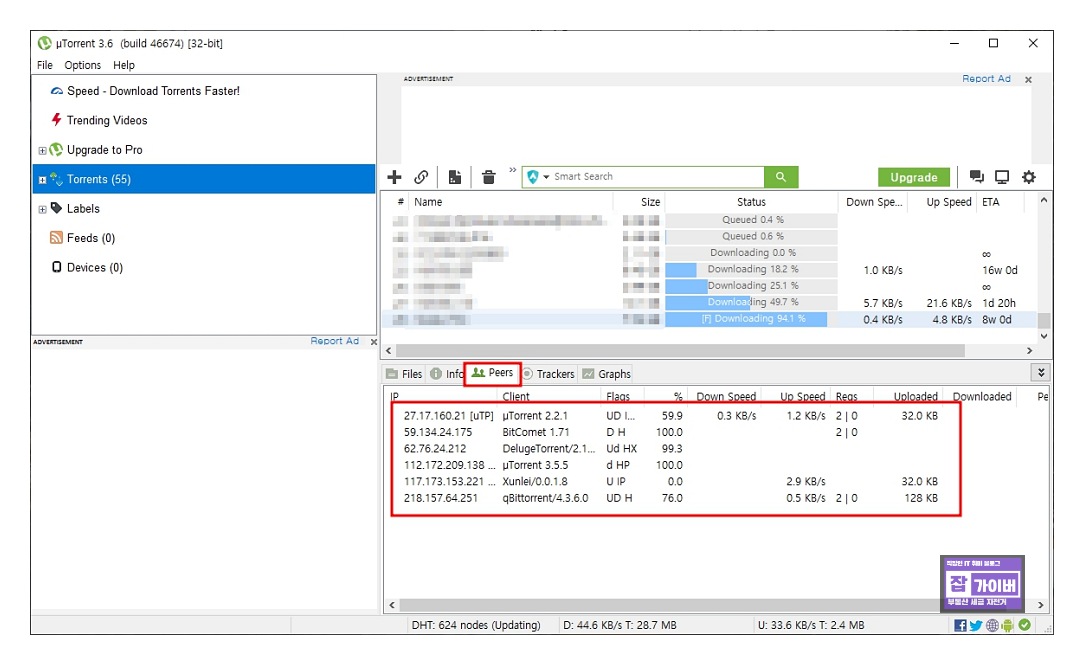Expand the Labels tree node
1084x665 pixels.
pyautogui.click(x=42, y=209)
